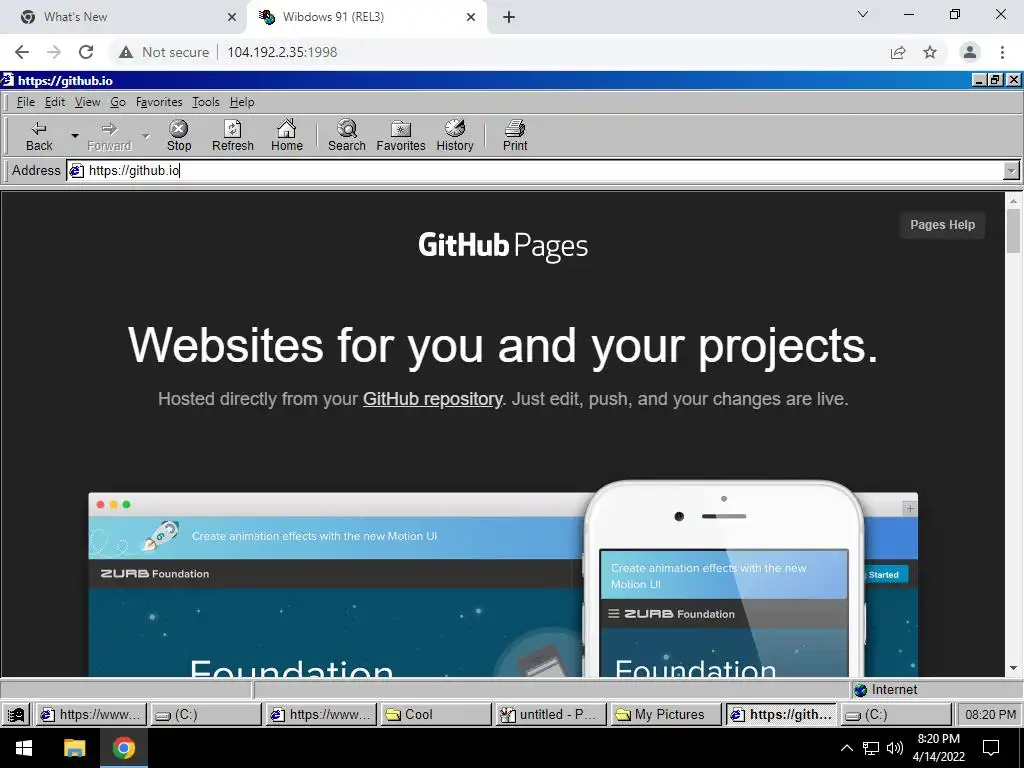Switch to the Cool folder window
1024x768 pixels.
pyautogui.click(x=436, y=714)
